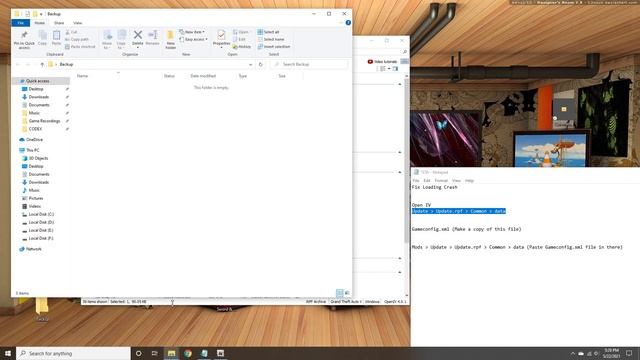The width and height of the screenshot is (640, 360).
Task: Click Cortana circle on taskbar
Action: (138, 353)
